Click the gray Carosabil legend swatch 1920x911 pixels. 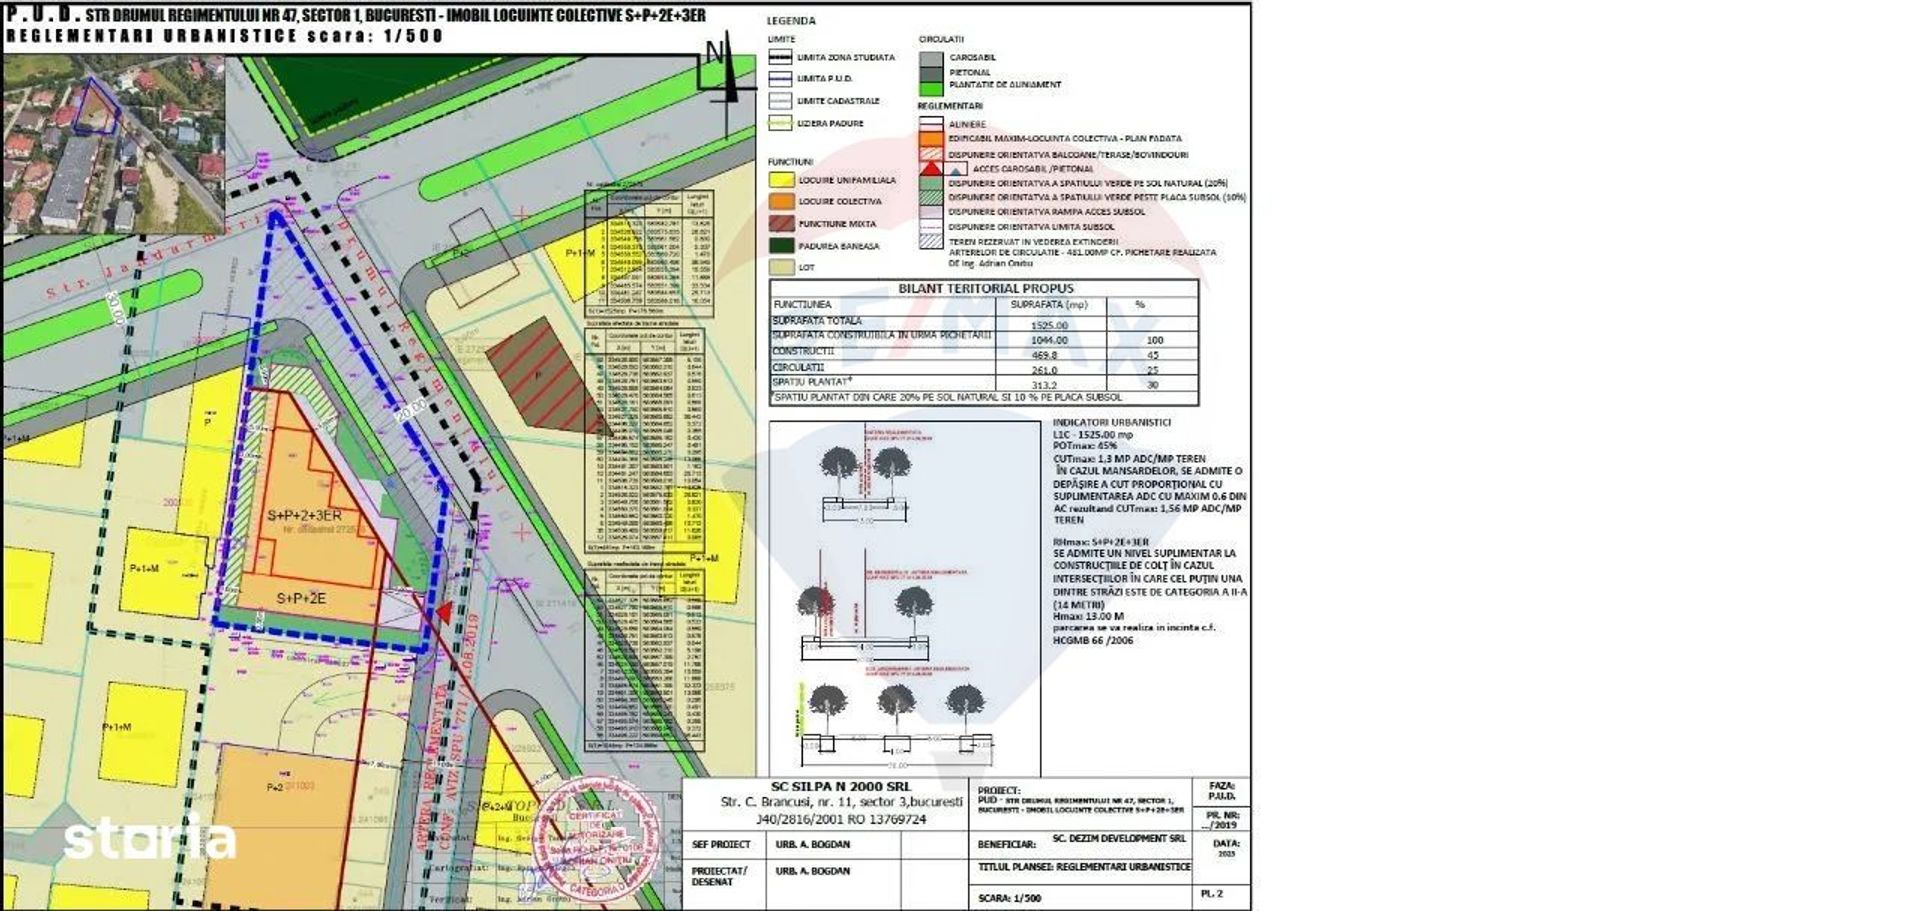930,59
